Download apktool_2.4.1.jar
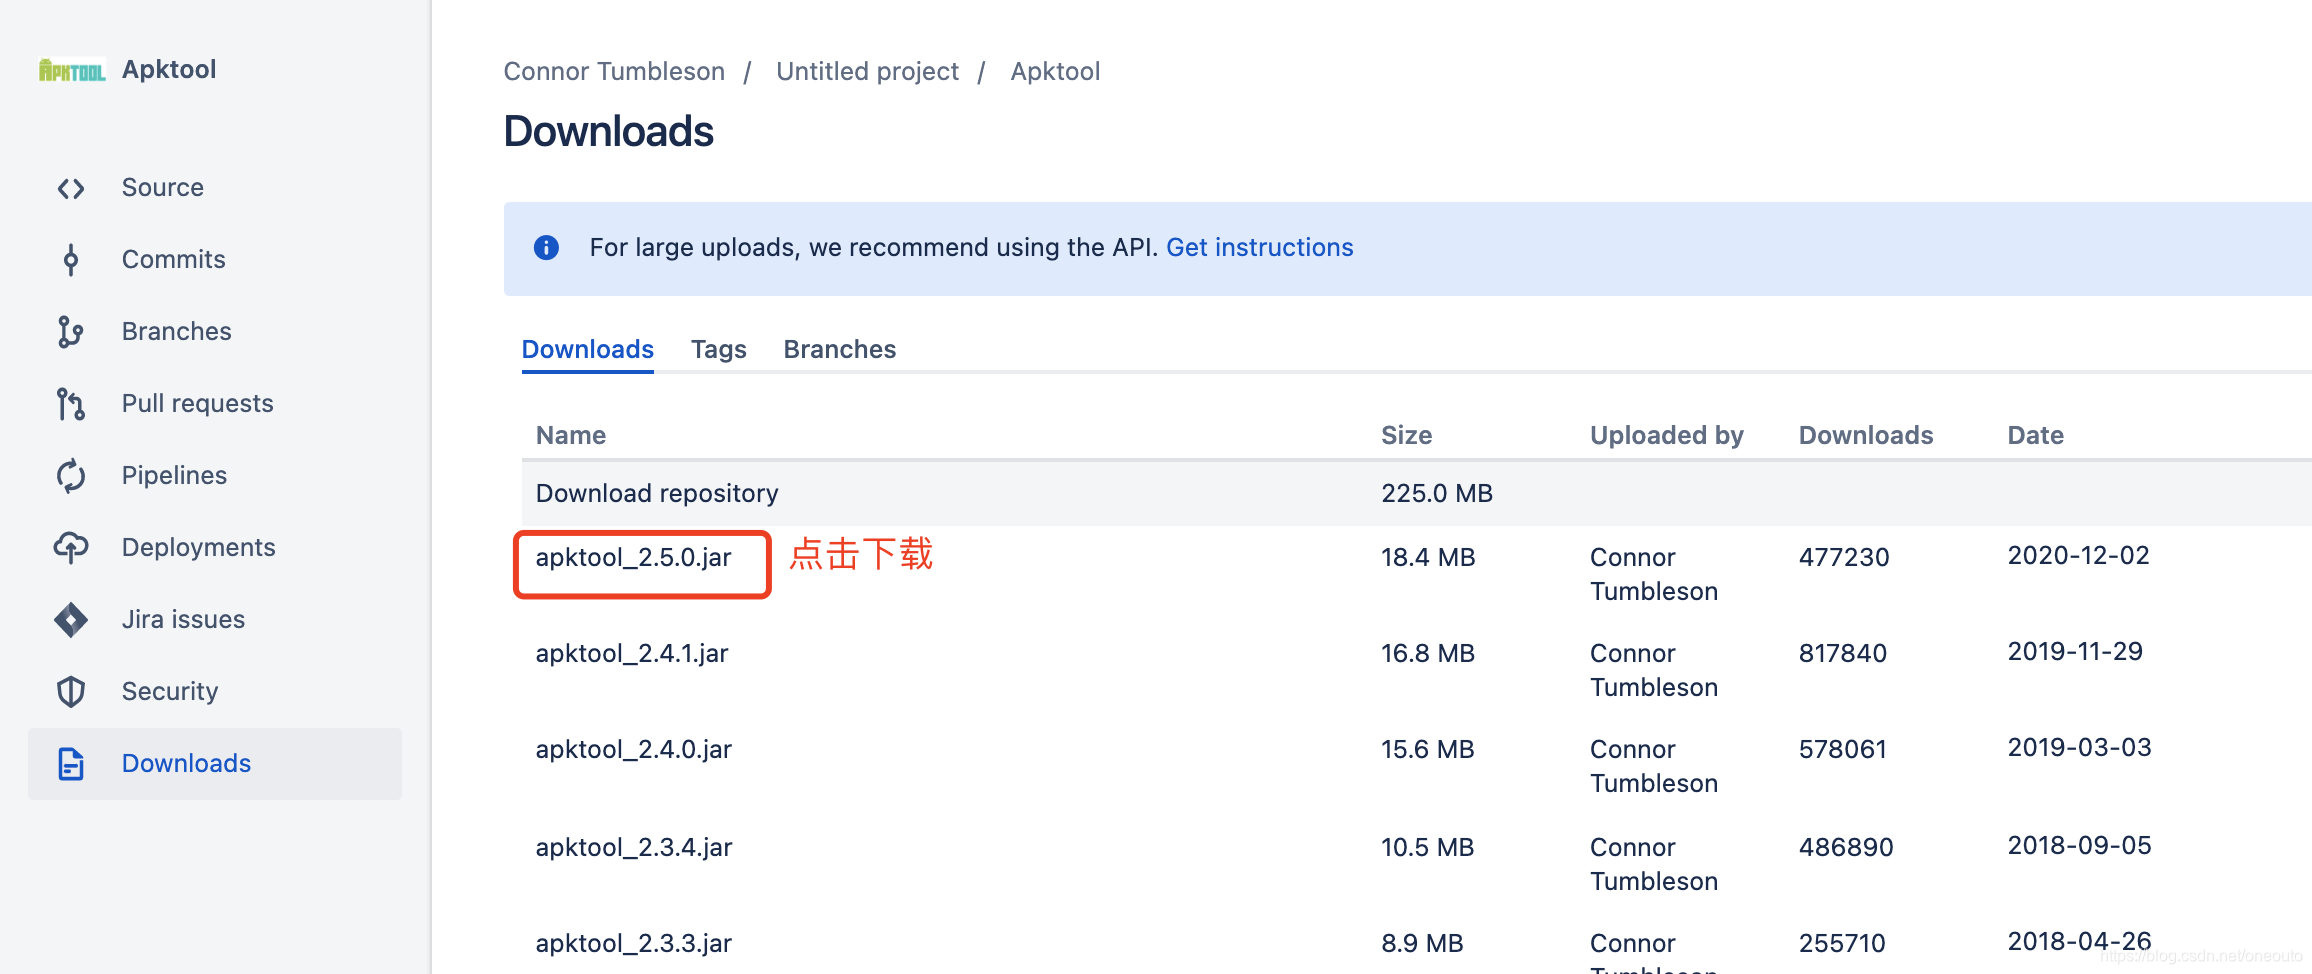 click(632, 653)
